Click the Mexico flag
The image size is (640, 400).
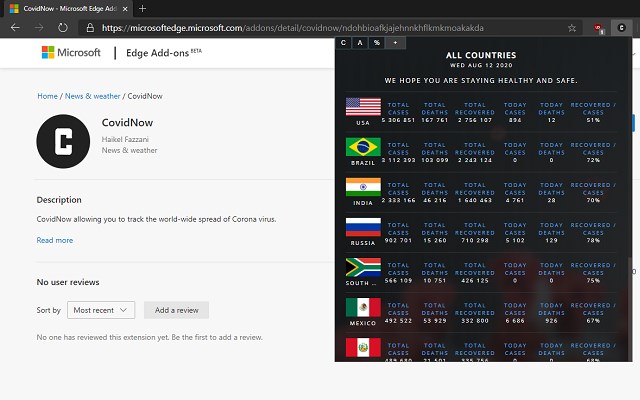click(363, 307)
